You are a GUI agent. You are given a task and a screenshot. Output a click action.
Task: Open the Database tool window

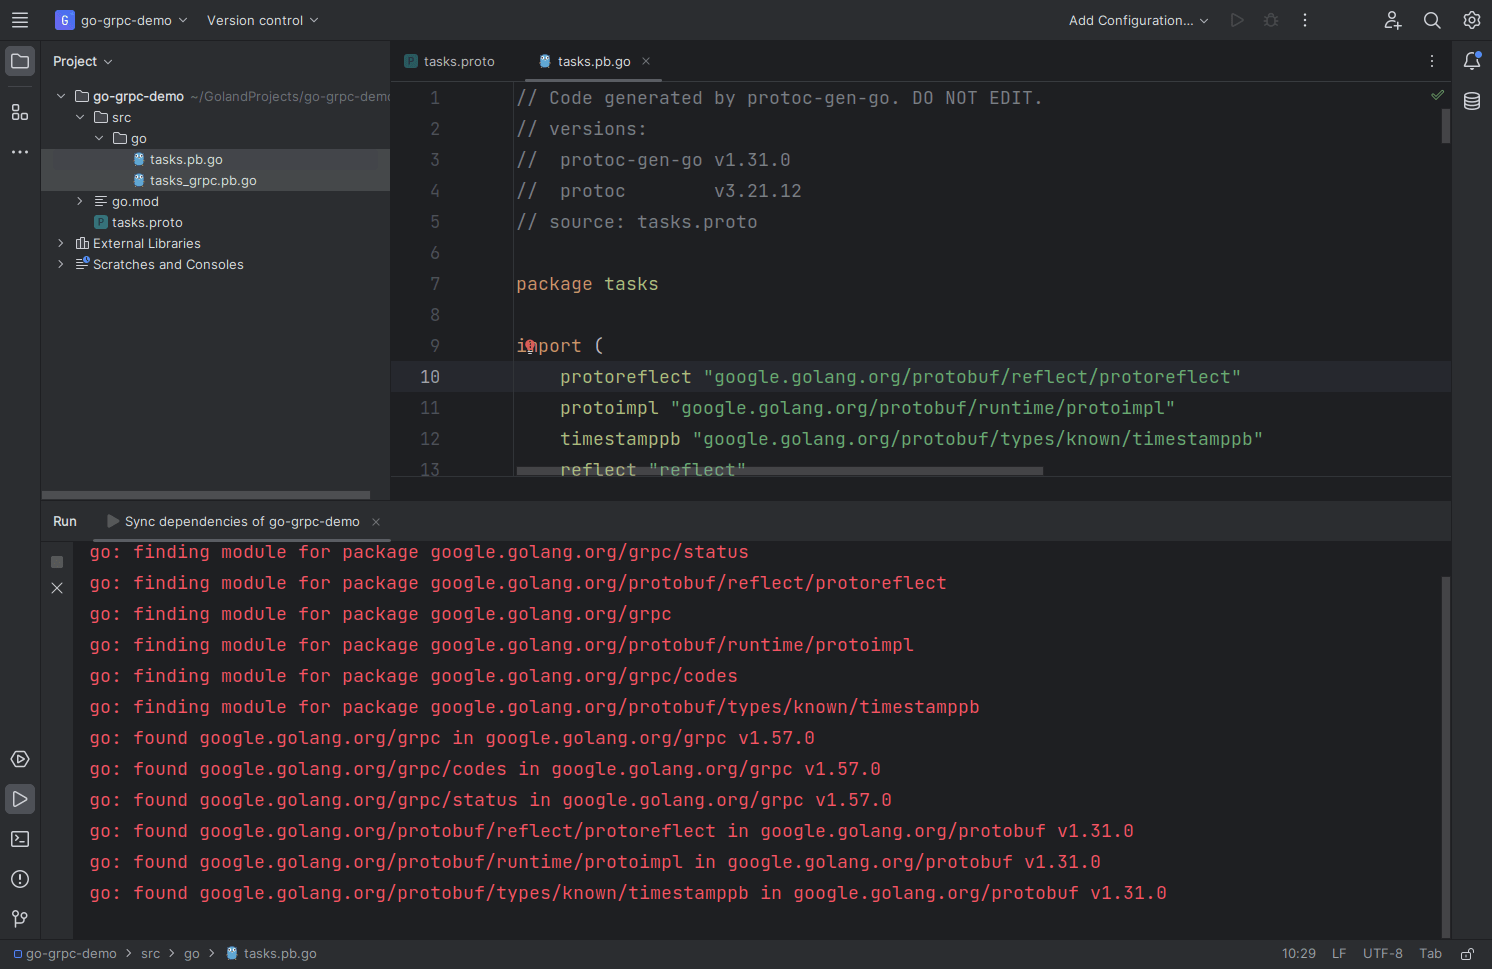[x=1471, y=101]
